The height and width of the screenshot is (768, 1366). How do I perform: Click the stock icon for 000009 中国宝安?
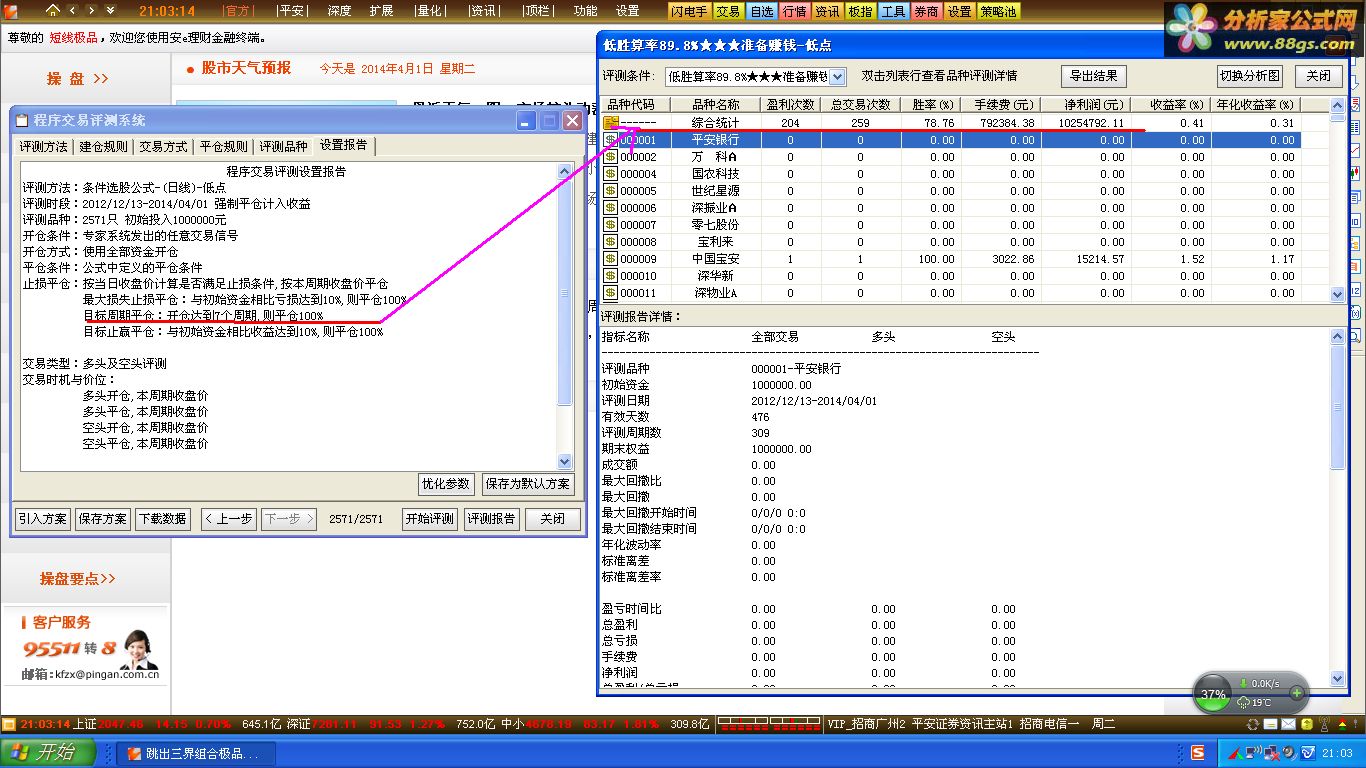click(610, 259)
